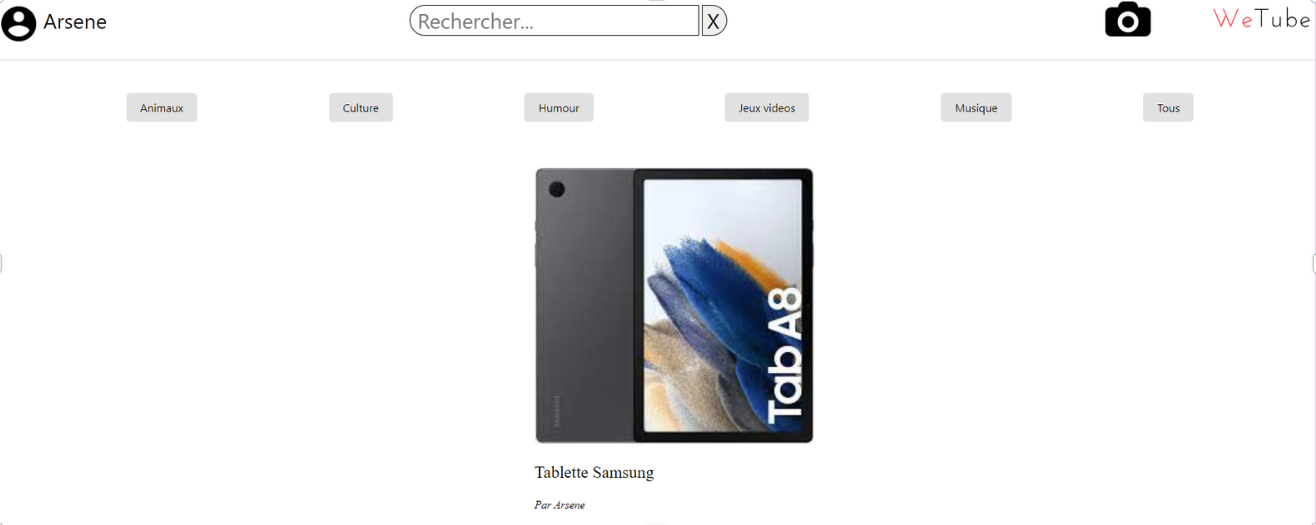
Task: Click the right edge resize handle
Action: tap(1313, 263)
